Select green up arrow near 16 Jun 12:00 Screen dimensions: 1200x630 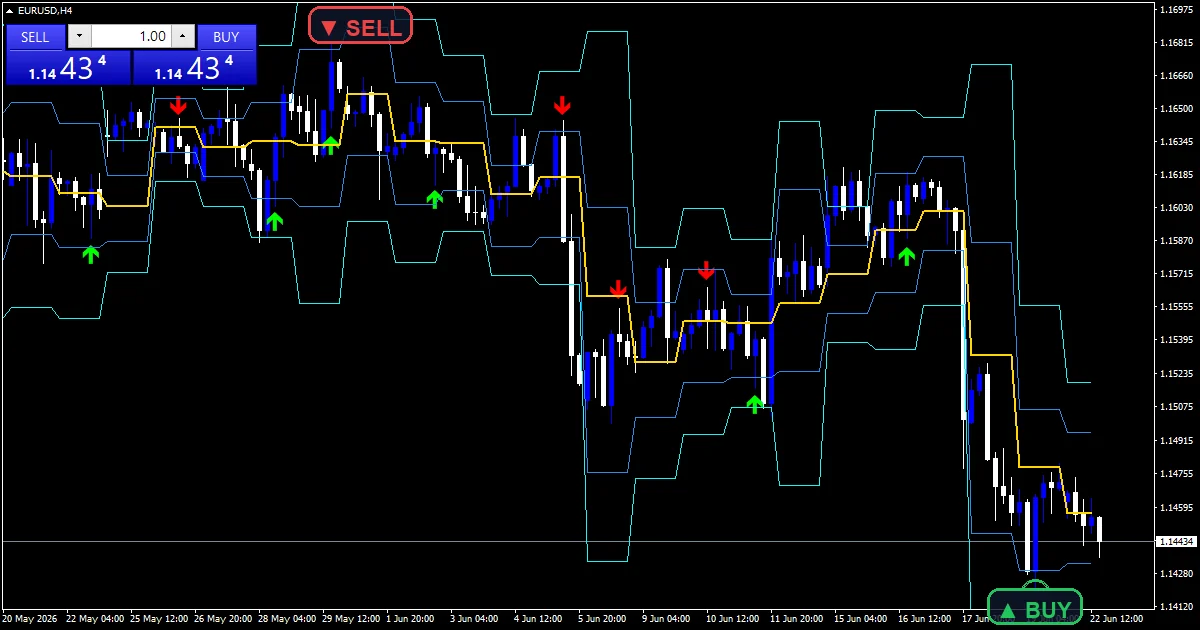(x=906, y=256)
